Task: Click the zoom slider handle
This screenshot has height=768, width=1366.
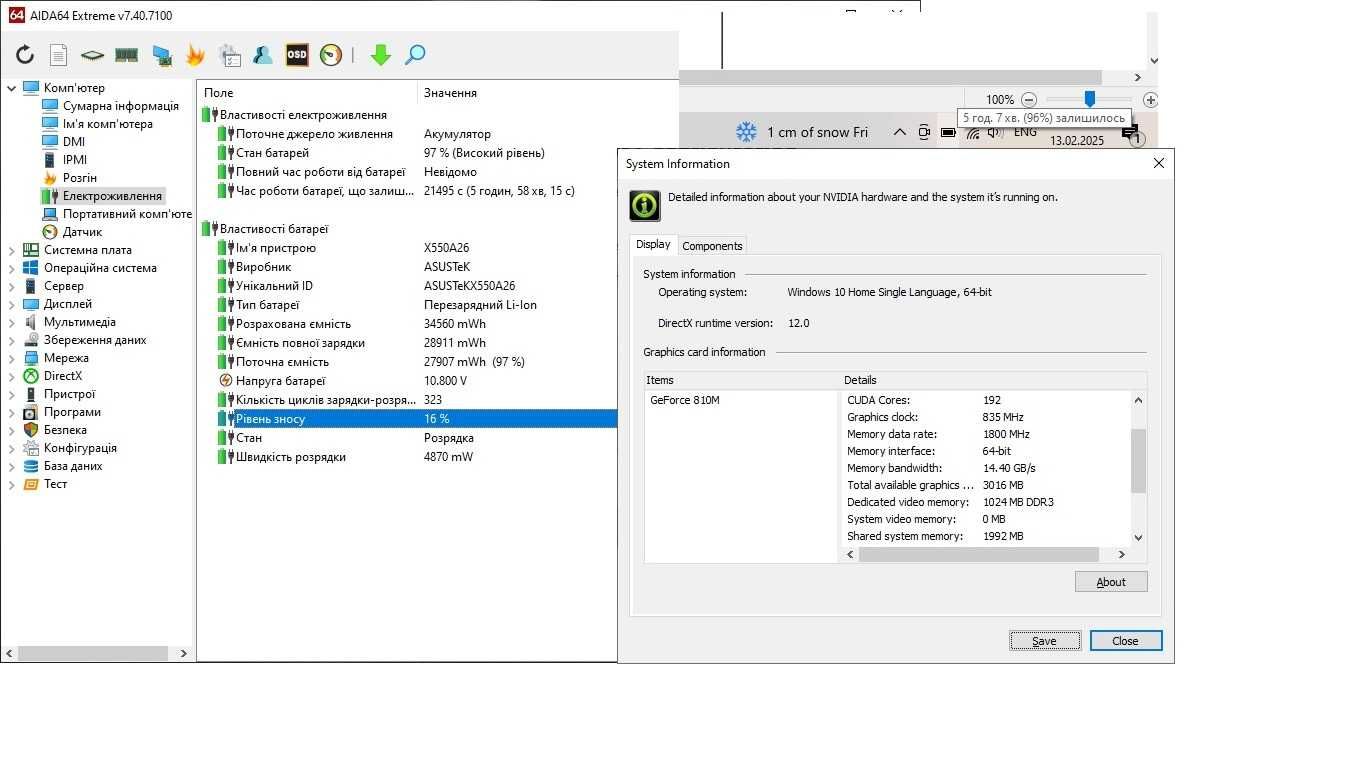Action: click(x=1090, y=99)
